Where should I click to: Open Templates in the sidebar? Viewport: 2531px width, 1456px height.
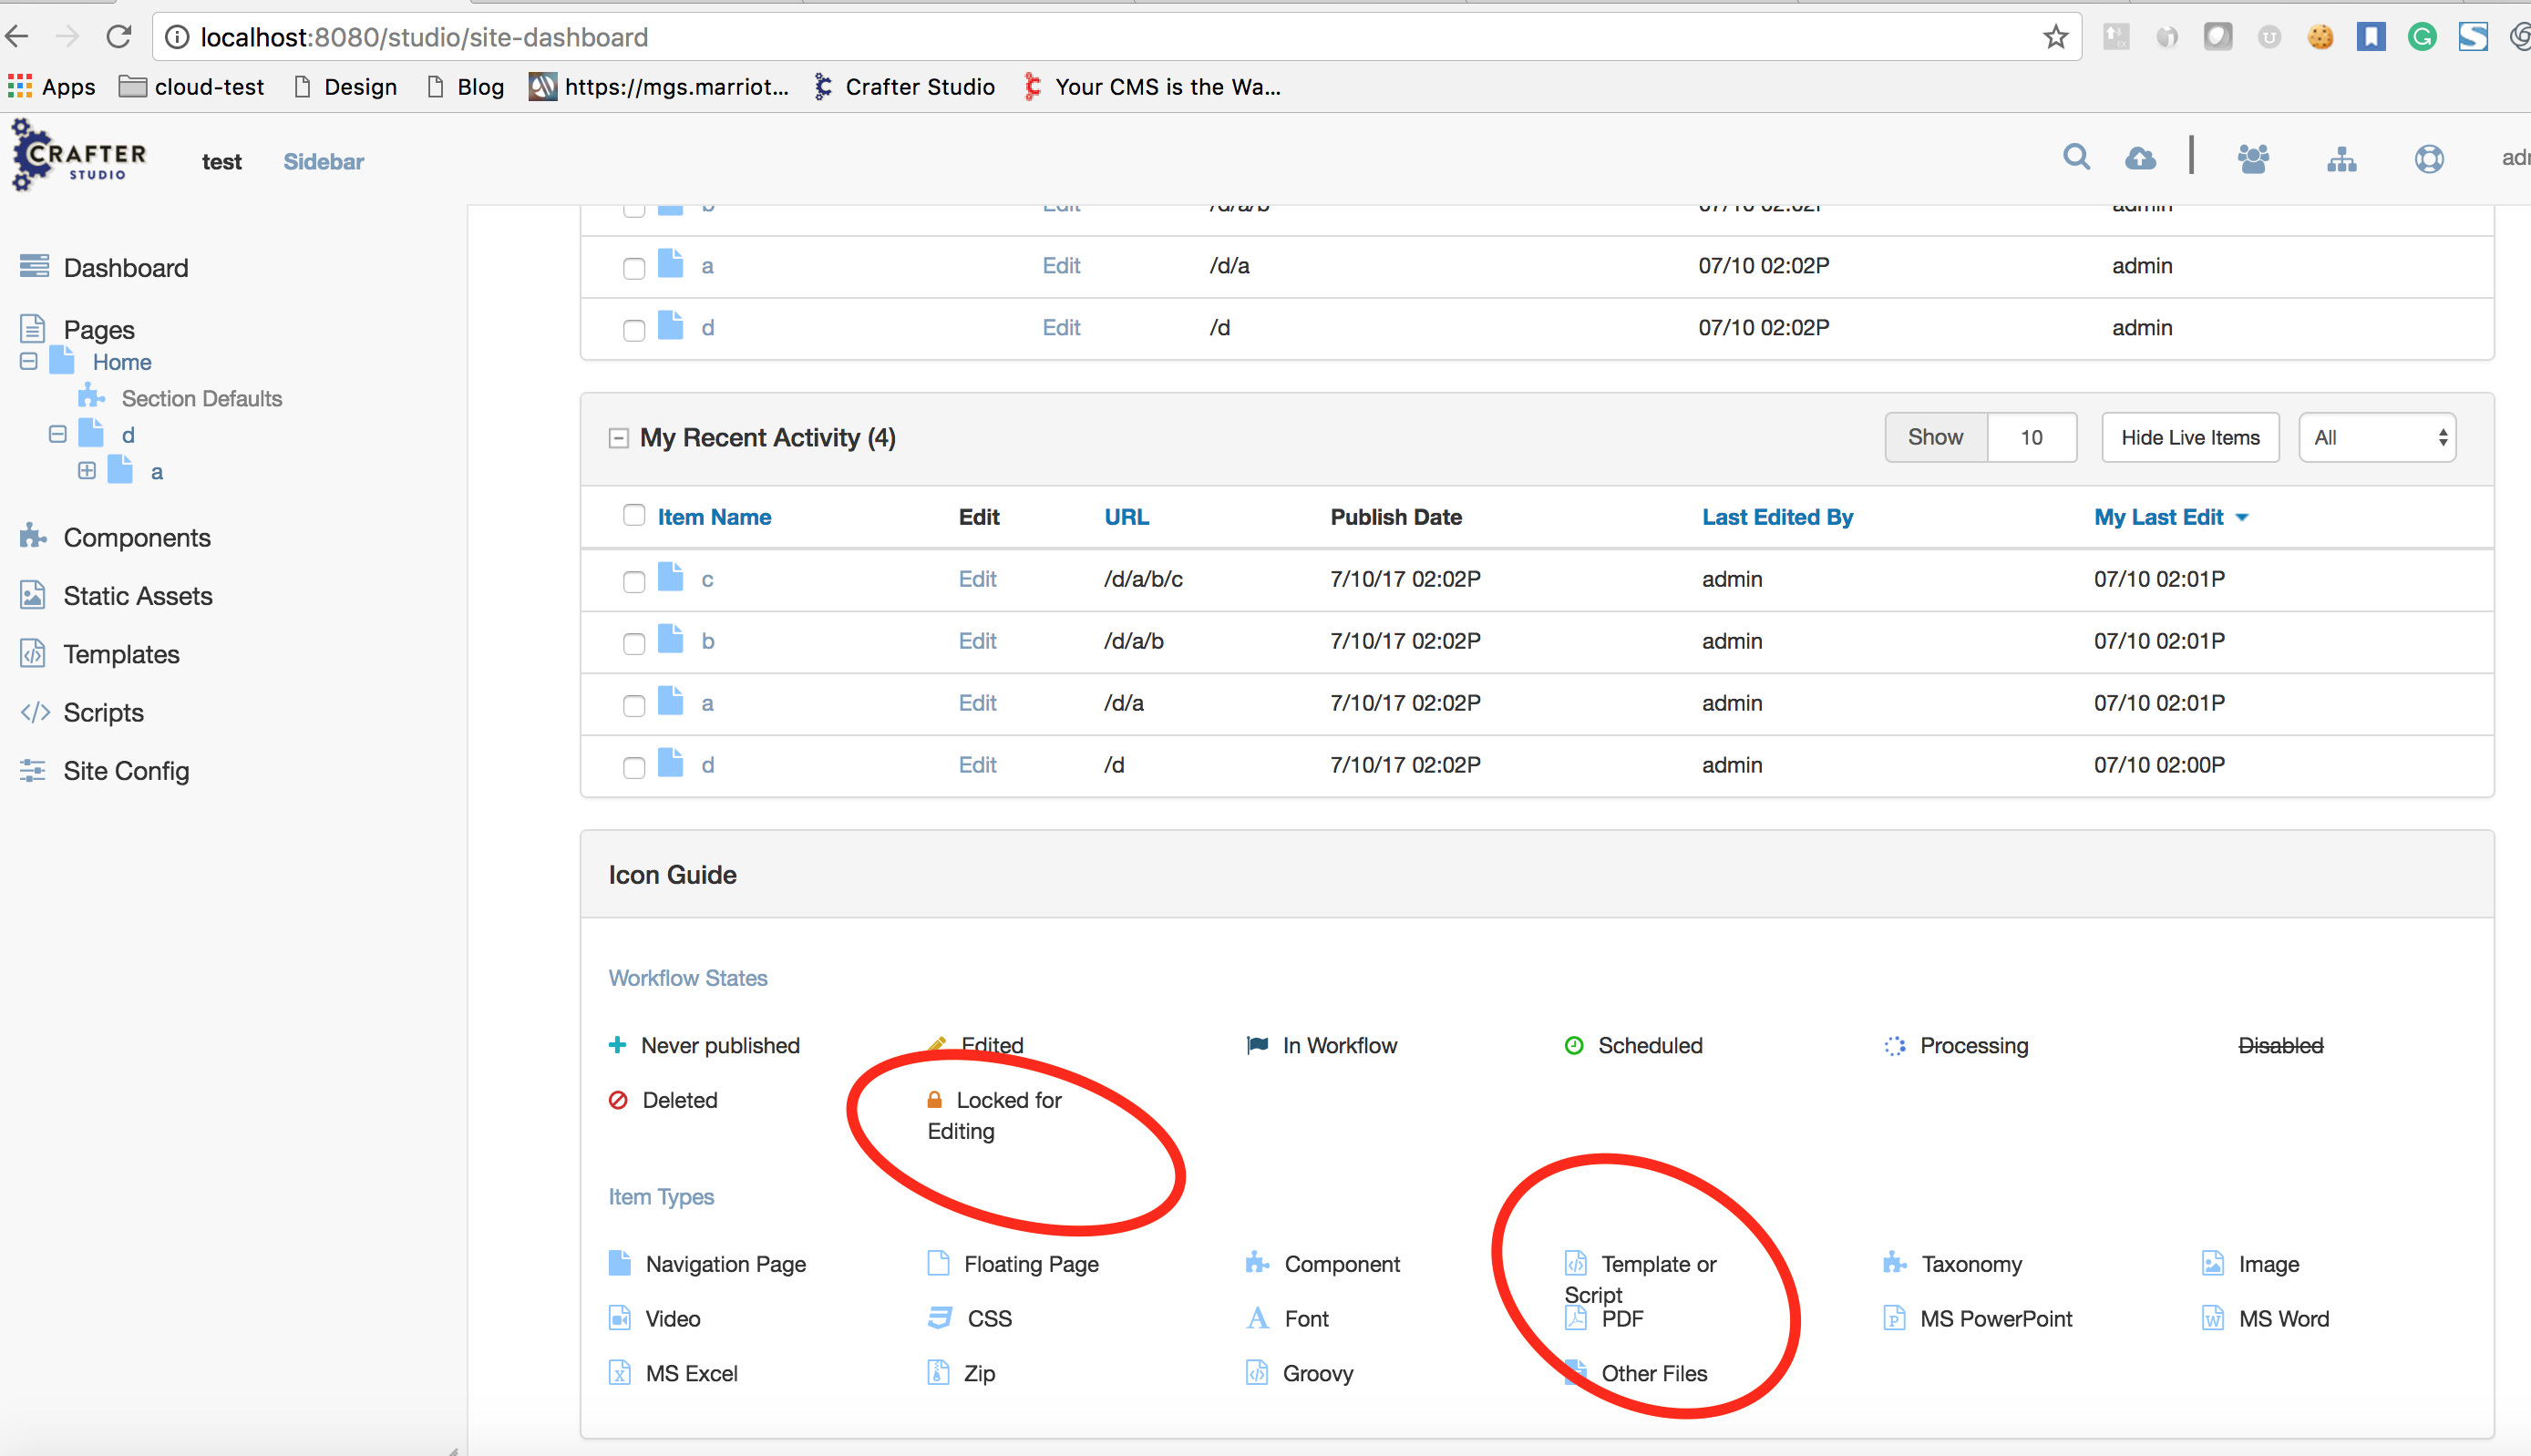(121, 654)
